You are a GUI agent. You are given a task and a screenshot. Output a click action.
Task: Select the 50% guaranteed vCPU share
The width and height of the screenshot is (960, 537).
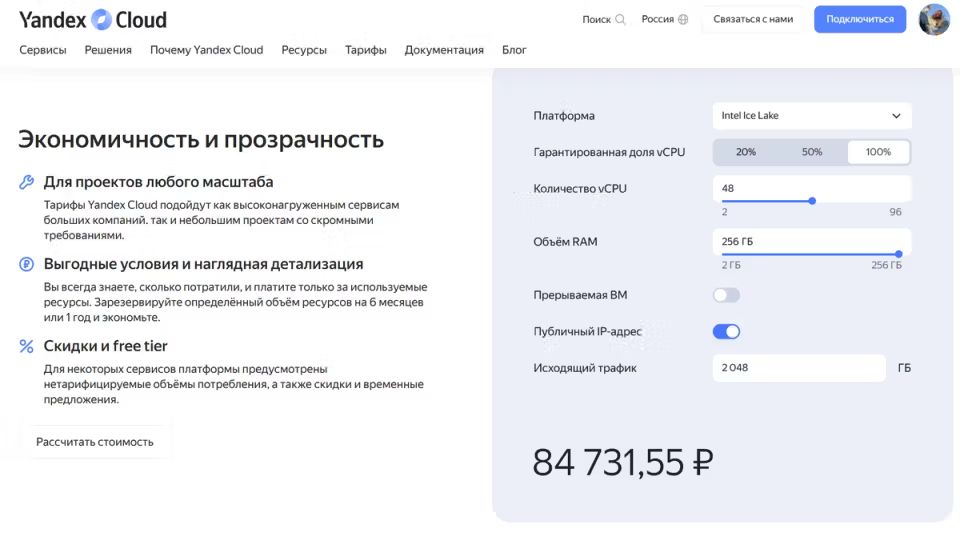812,152
